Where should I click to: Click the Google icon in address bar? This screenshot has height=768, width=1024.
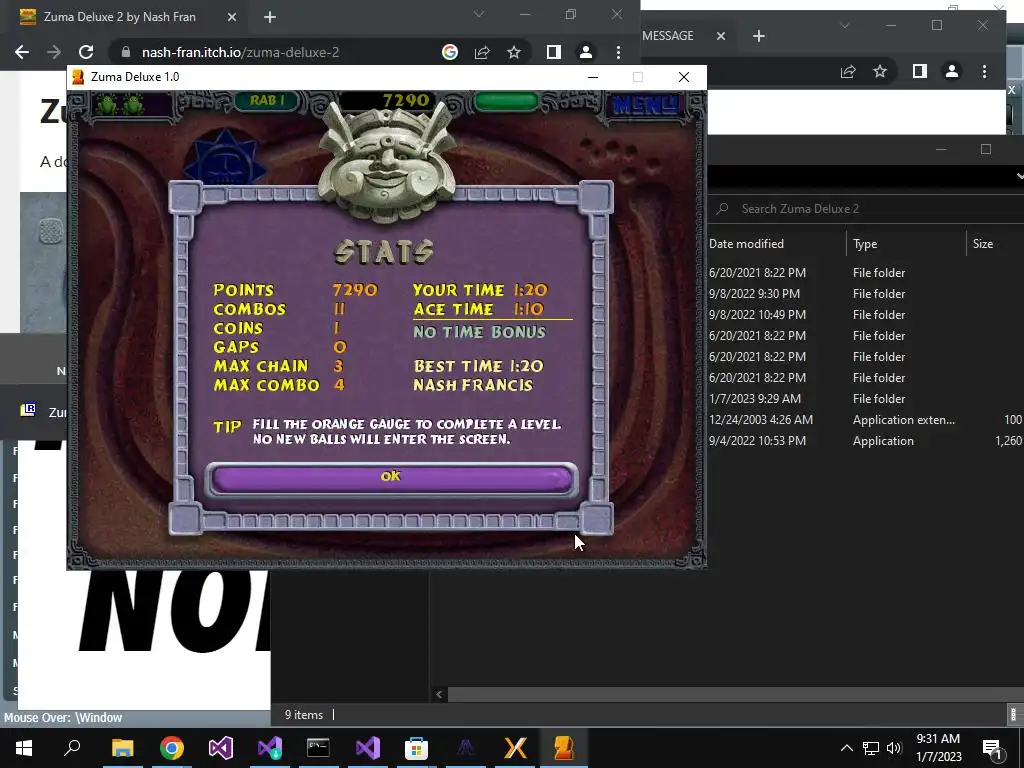(x=450, y=52)
